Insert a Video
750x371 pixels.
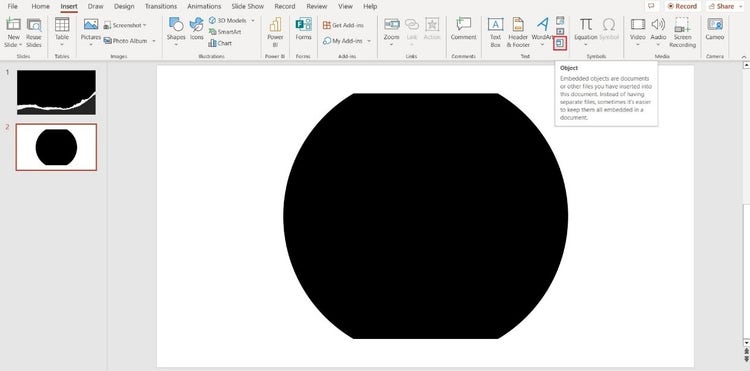point(638,28)
